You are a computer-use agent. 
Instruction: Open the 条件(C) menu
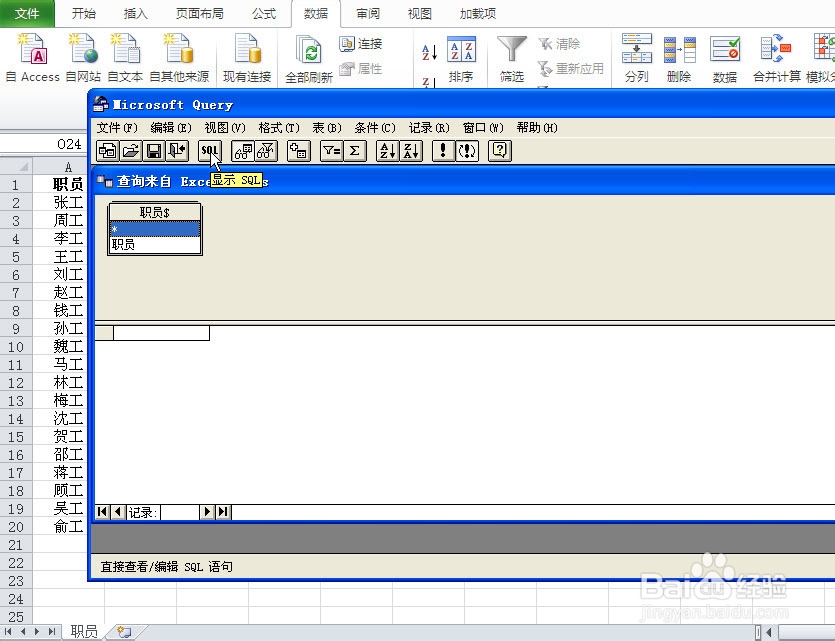(375, 128)
